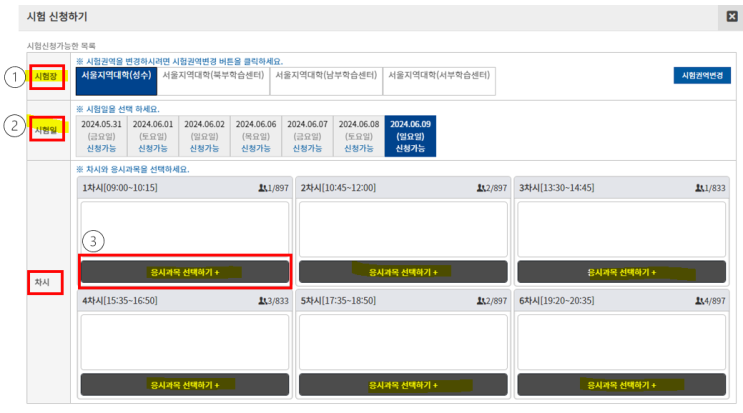Viewport: 743px width, 413px height.
Task: Click the 1차시[09:00~10:15] header text
Action: (120, 188)
